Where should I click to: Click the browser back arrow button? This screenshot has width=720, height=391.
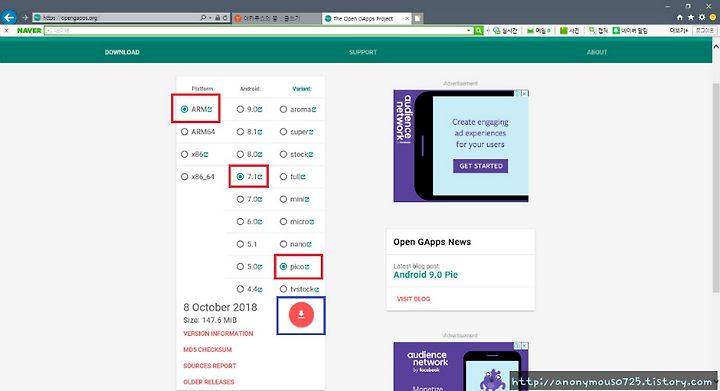click(9, 17)
